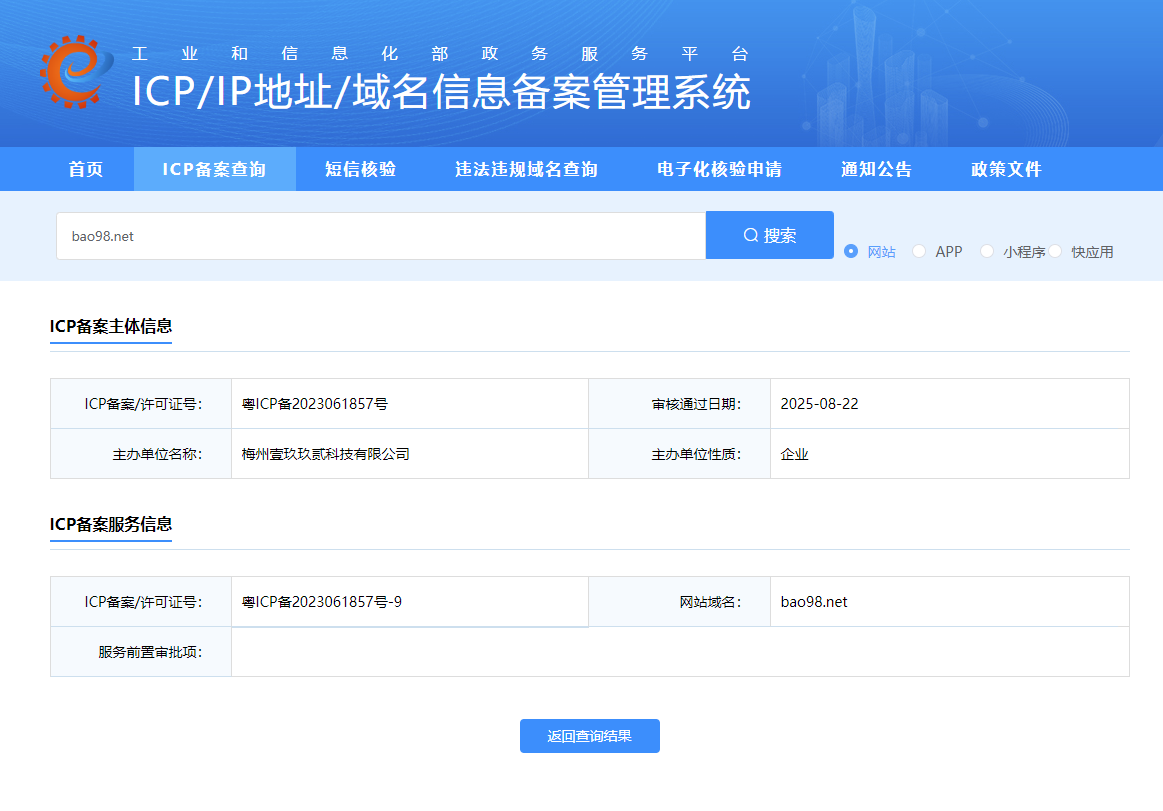
Task: Click approval date 2025-08-22
Action: click(820, 404)
